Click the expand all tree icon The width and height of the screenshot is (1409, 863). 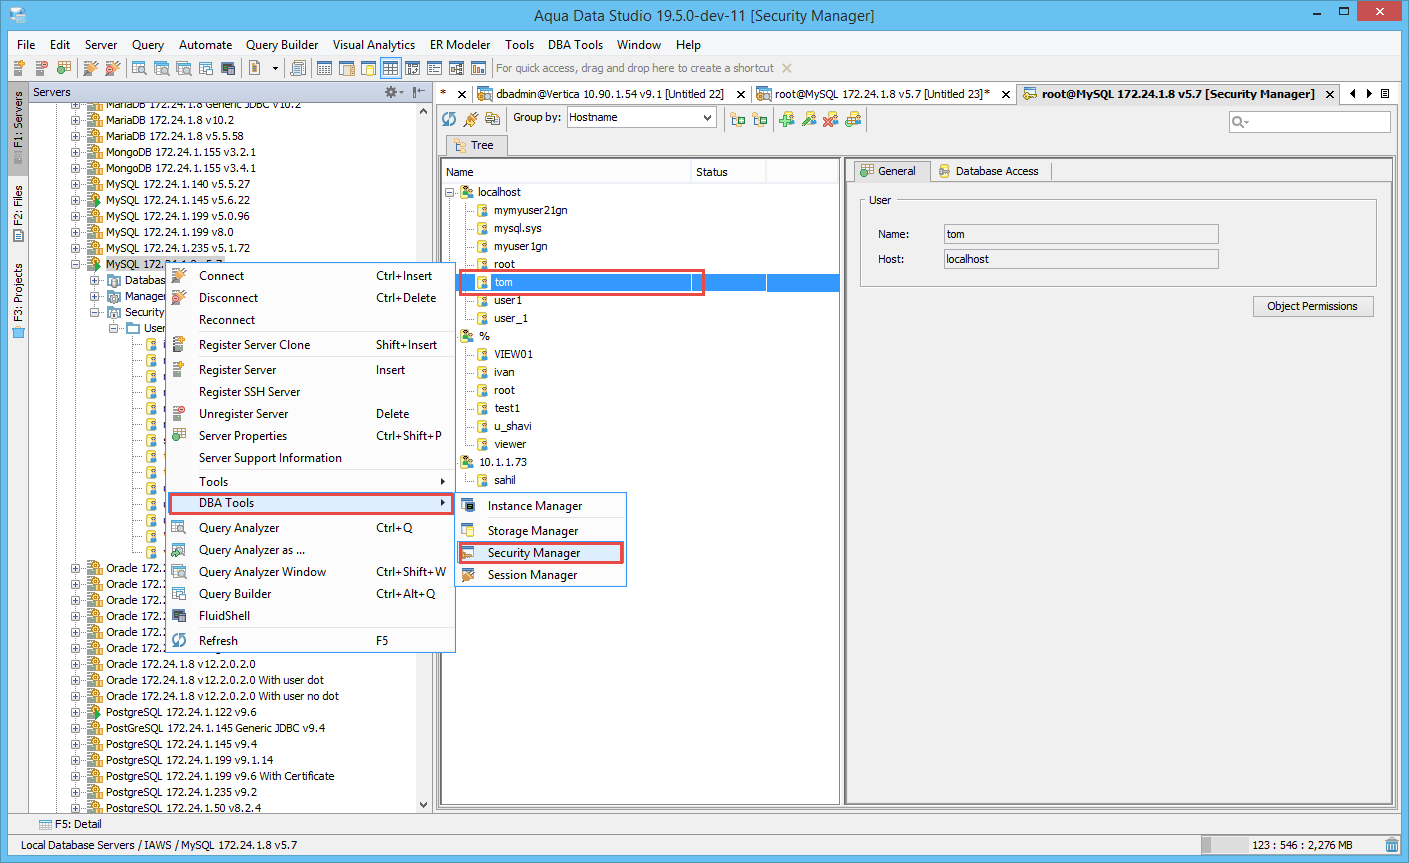(x=738, y=119)
